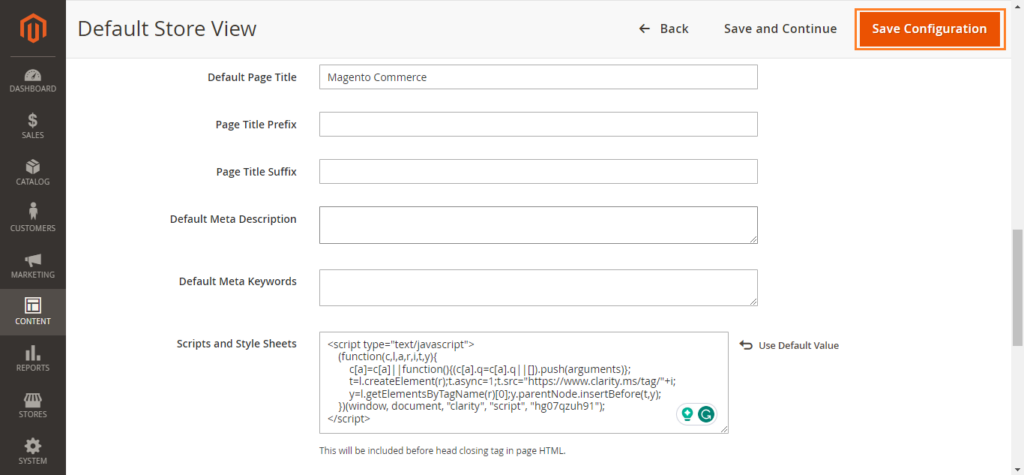Viewport: 1024px width, 475px height.
Task: Click the green Grammarly icon in script box
Action: (705, 414)
